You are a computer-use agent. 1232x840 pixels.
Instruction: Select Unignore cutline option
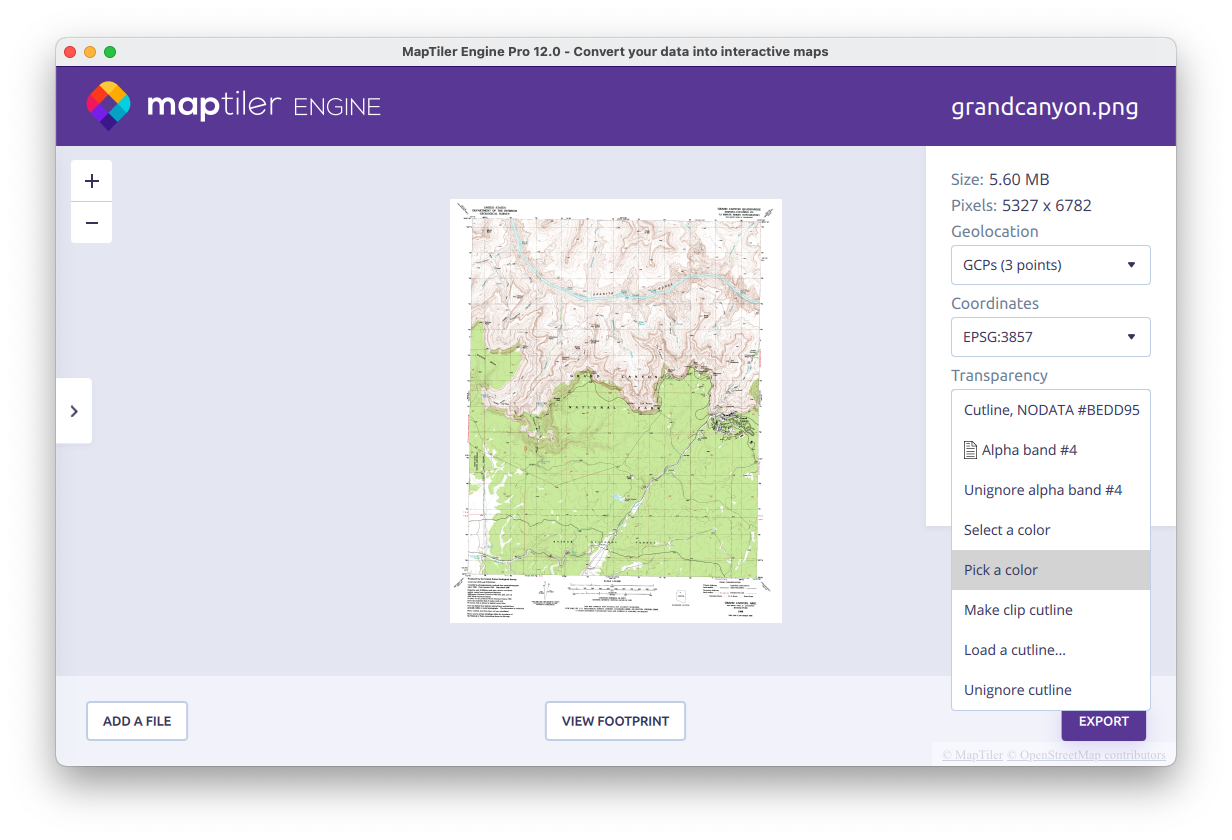tap(1017, 690)
